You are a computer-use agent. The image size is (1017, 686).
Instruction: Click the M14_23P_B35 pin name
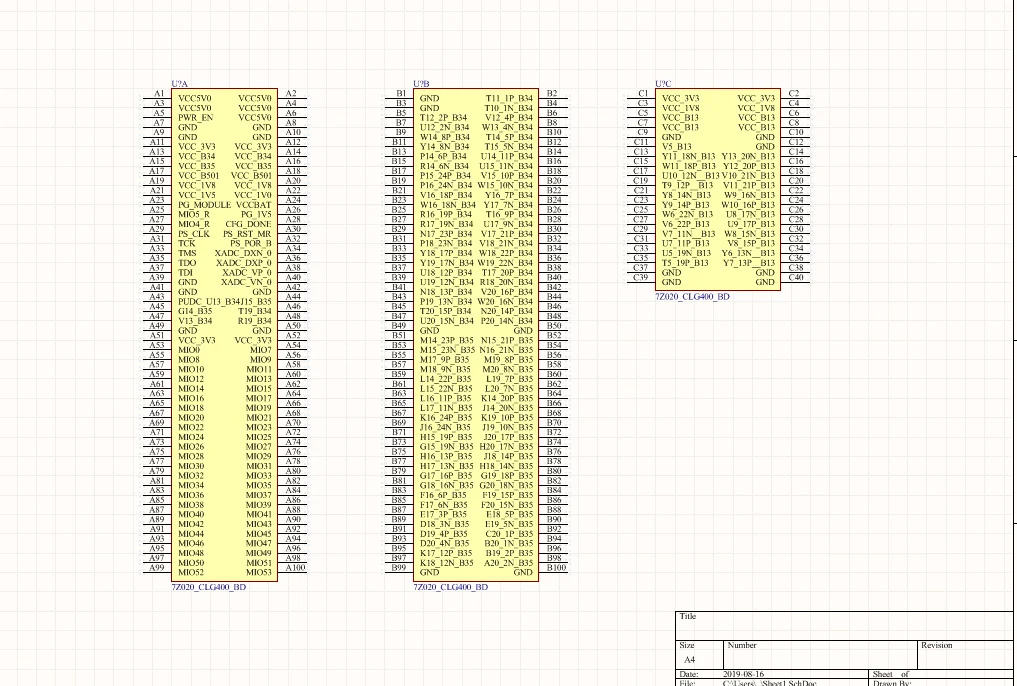[x=447, y=340]
